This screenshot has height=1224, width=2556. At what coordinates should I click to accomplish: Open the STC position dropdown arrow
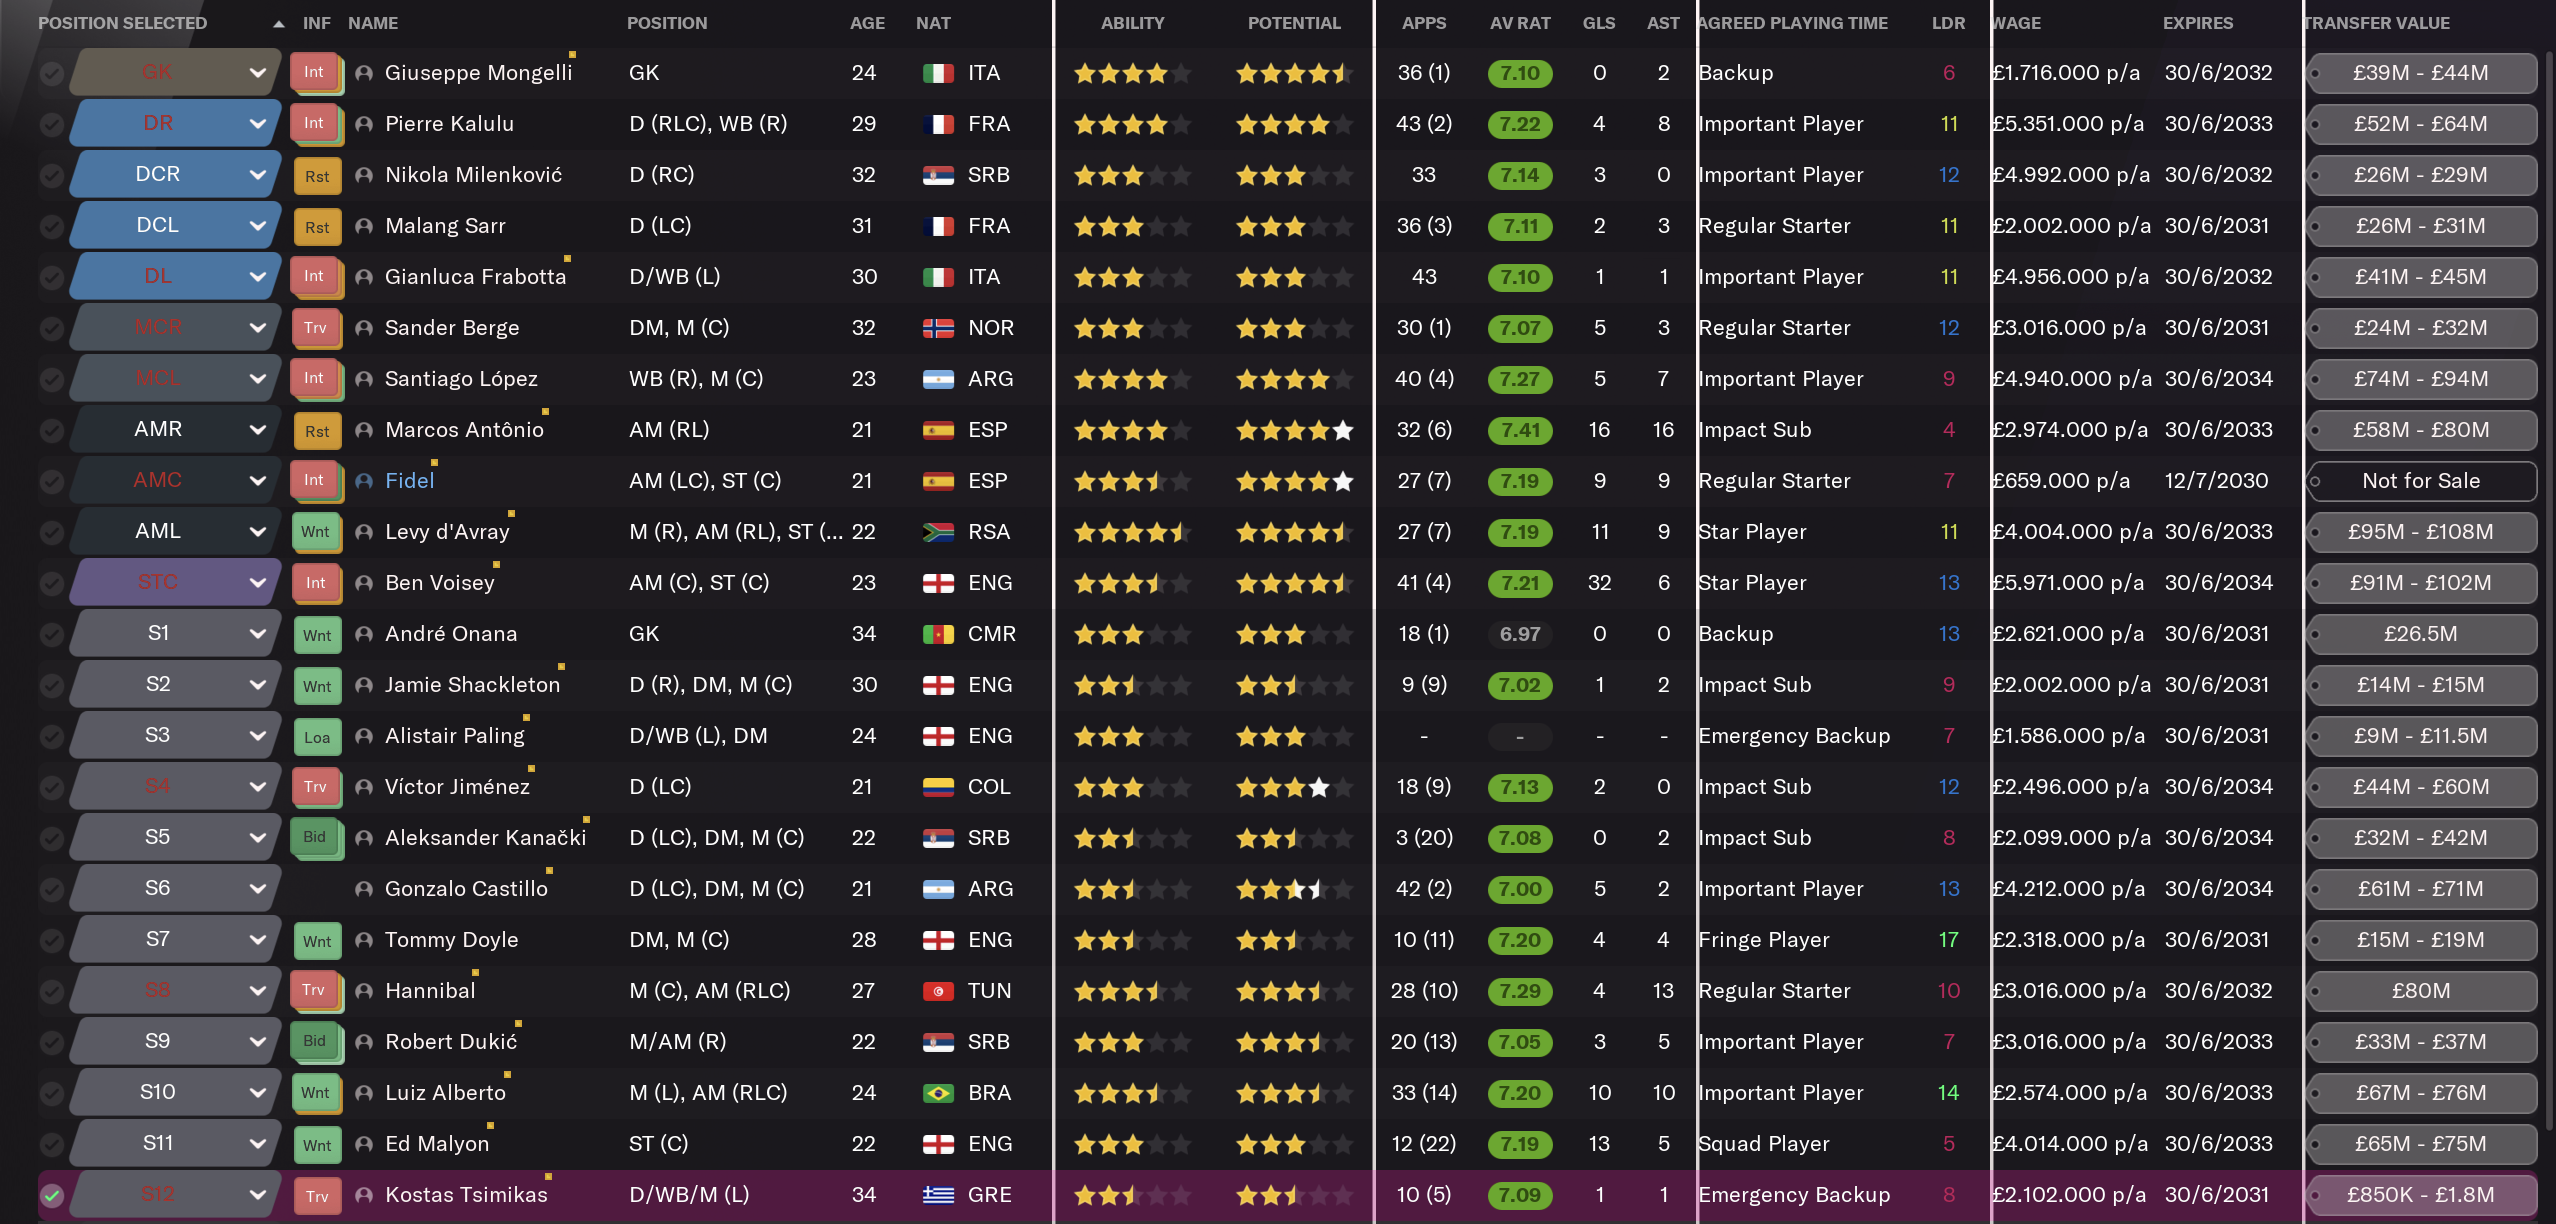257,582
